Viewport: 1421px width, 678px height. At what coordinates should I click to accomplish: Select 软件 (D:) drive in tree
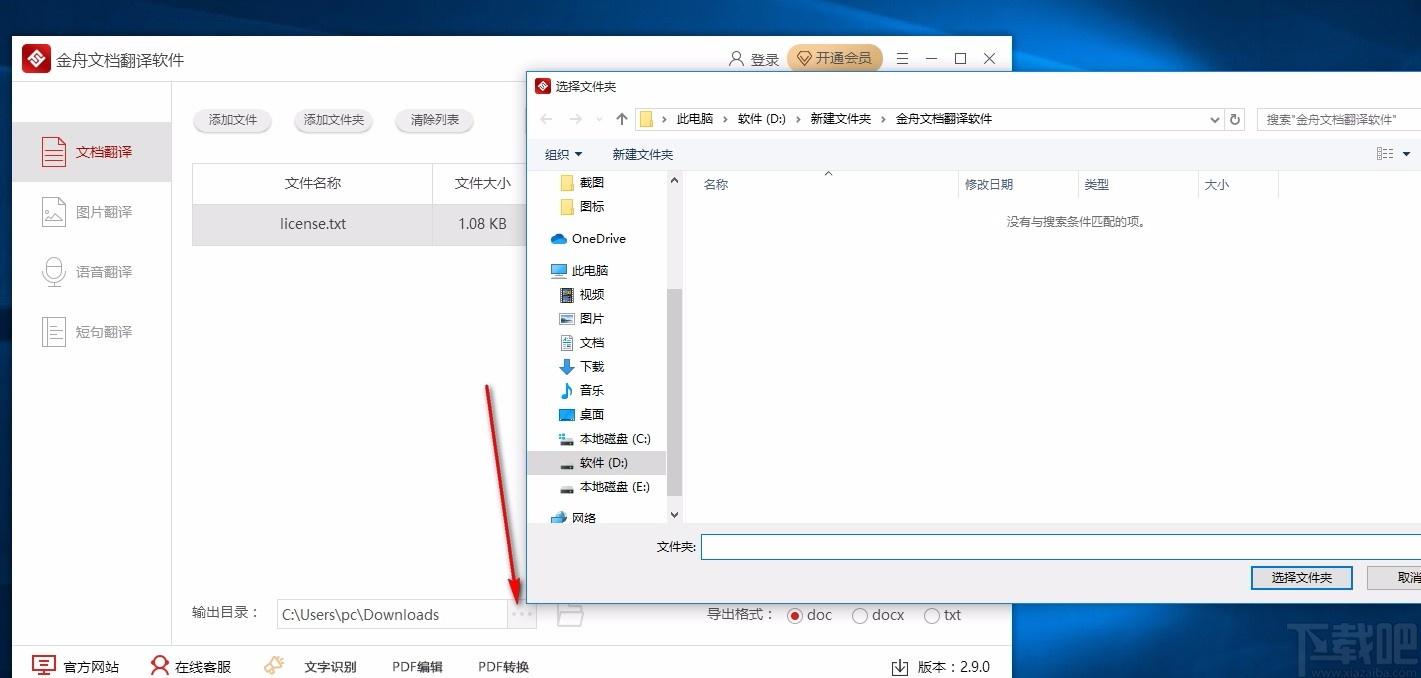(x=596, y=462)
